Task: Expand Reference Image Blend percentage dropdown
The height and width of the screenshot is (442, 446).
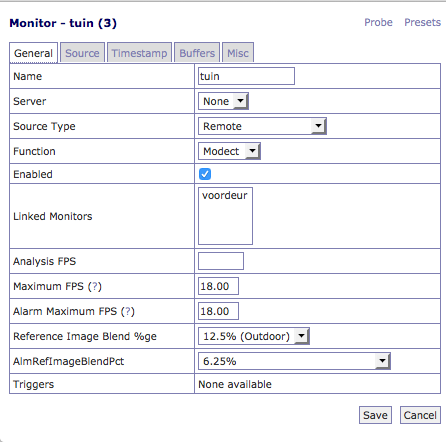Action: click(254, 336)
